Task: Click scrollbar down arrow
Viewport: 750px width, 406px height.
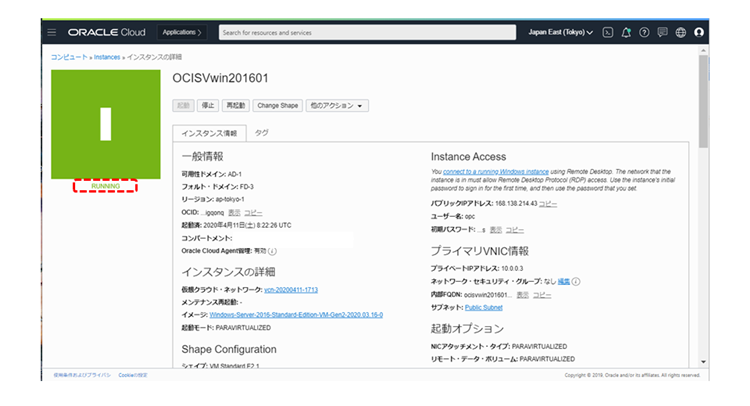Action: pos(703,362)
